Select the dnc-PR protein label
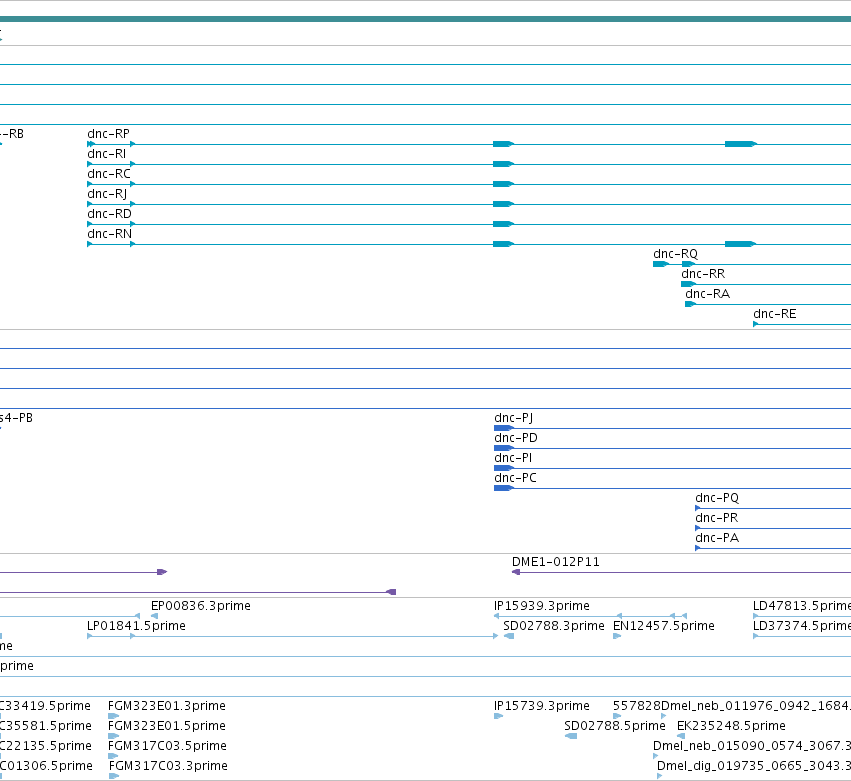851x781 pixels. (716, 518)
